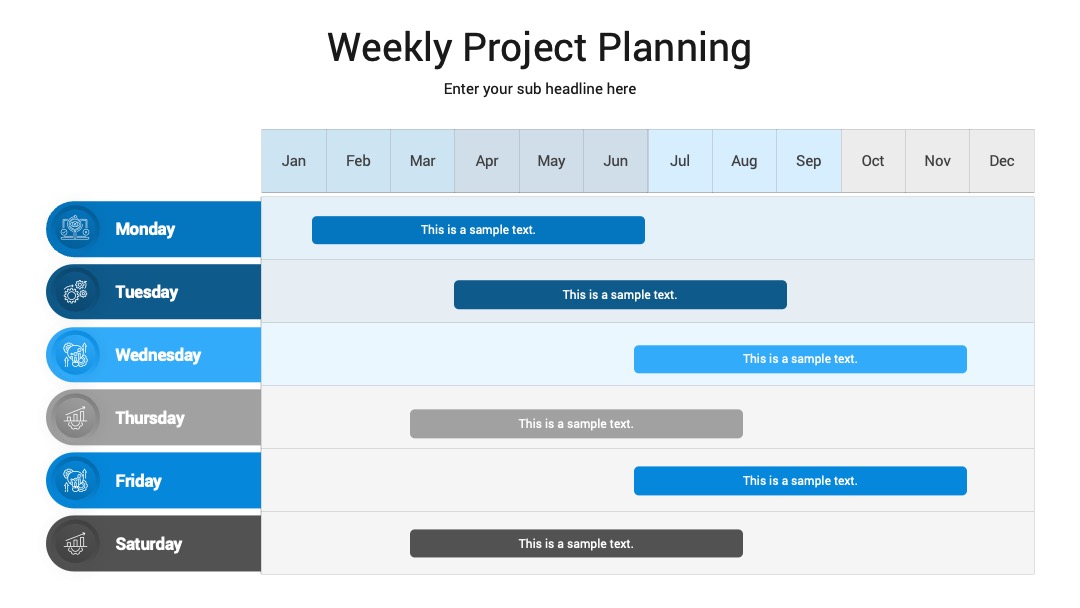Screen dimensions: 1080x608
Task: Click the Jan month header
Action: 293,161
